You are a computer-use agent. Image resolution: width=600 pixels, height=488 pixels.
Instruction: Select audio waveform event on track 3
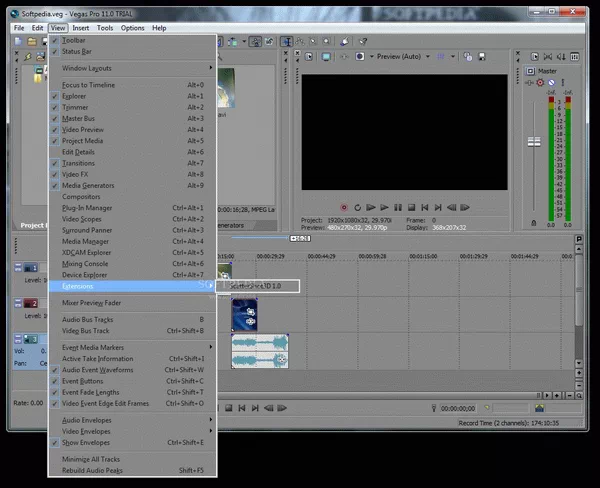click(x=260, y=351)
